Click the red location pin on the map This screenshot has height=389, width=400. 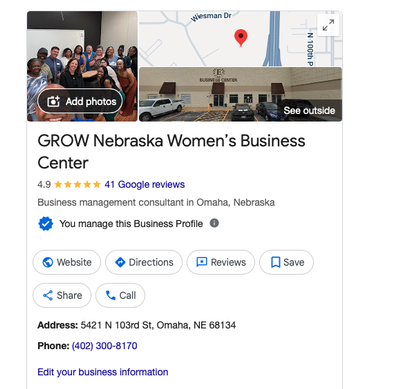coord(241,38)
